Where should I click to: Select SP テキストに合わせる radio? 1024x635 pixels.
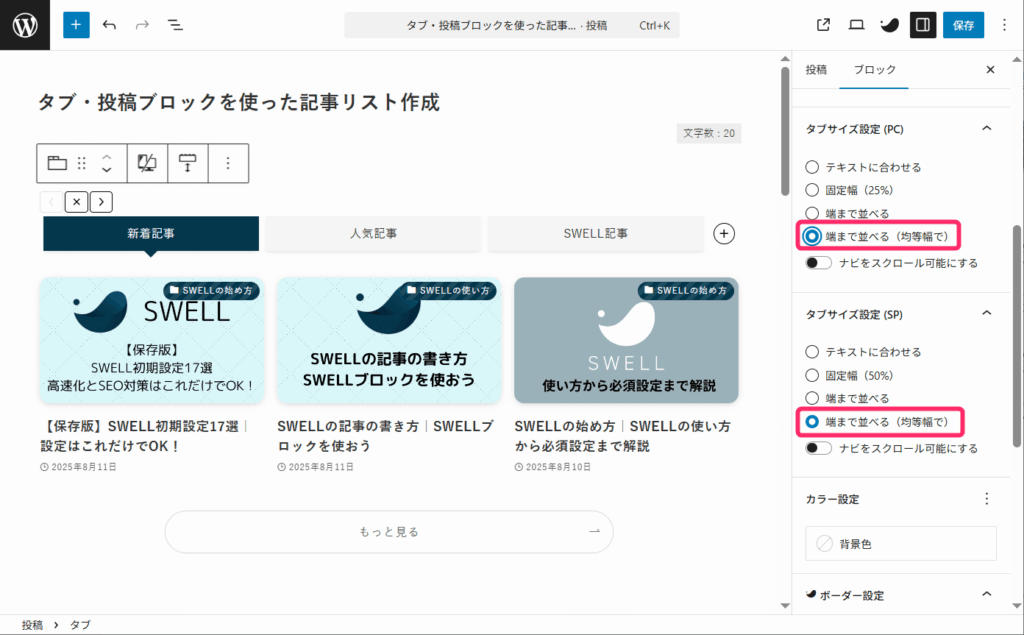tap(812, 352)
